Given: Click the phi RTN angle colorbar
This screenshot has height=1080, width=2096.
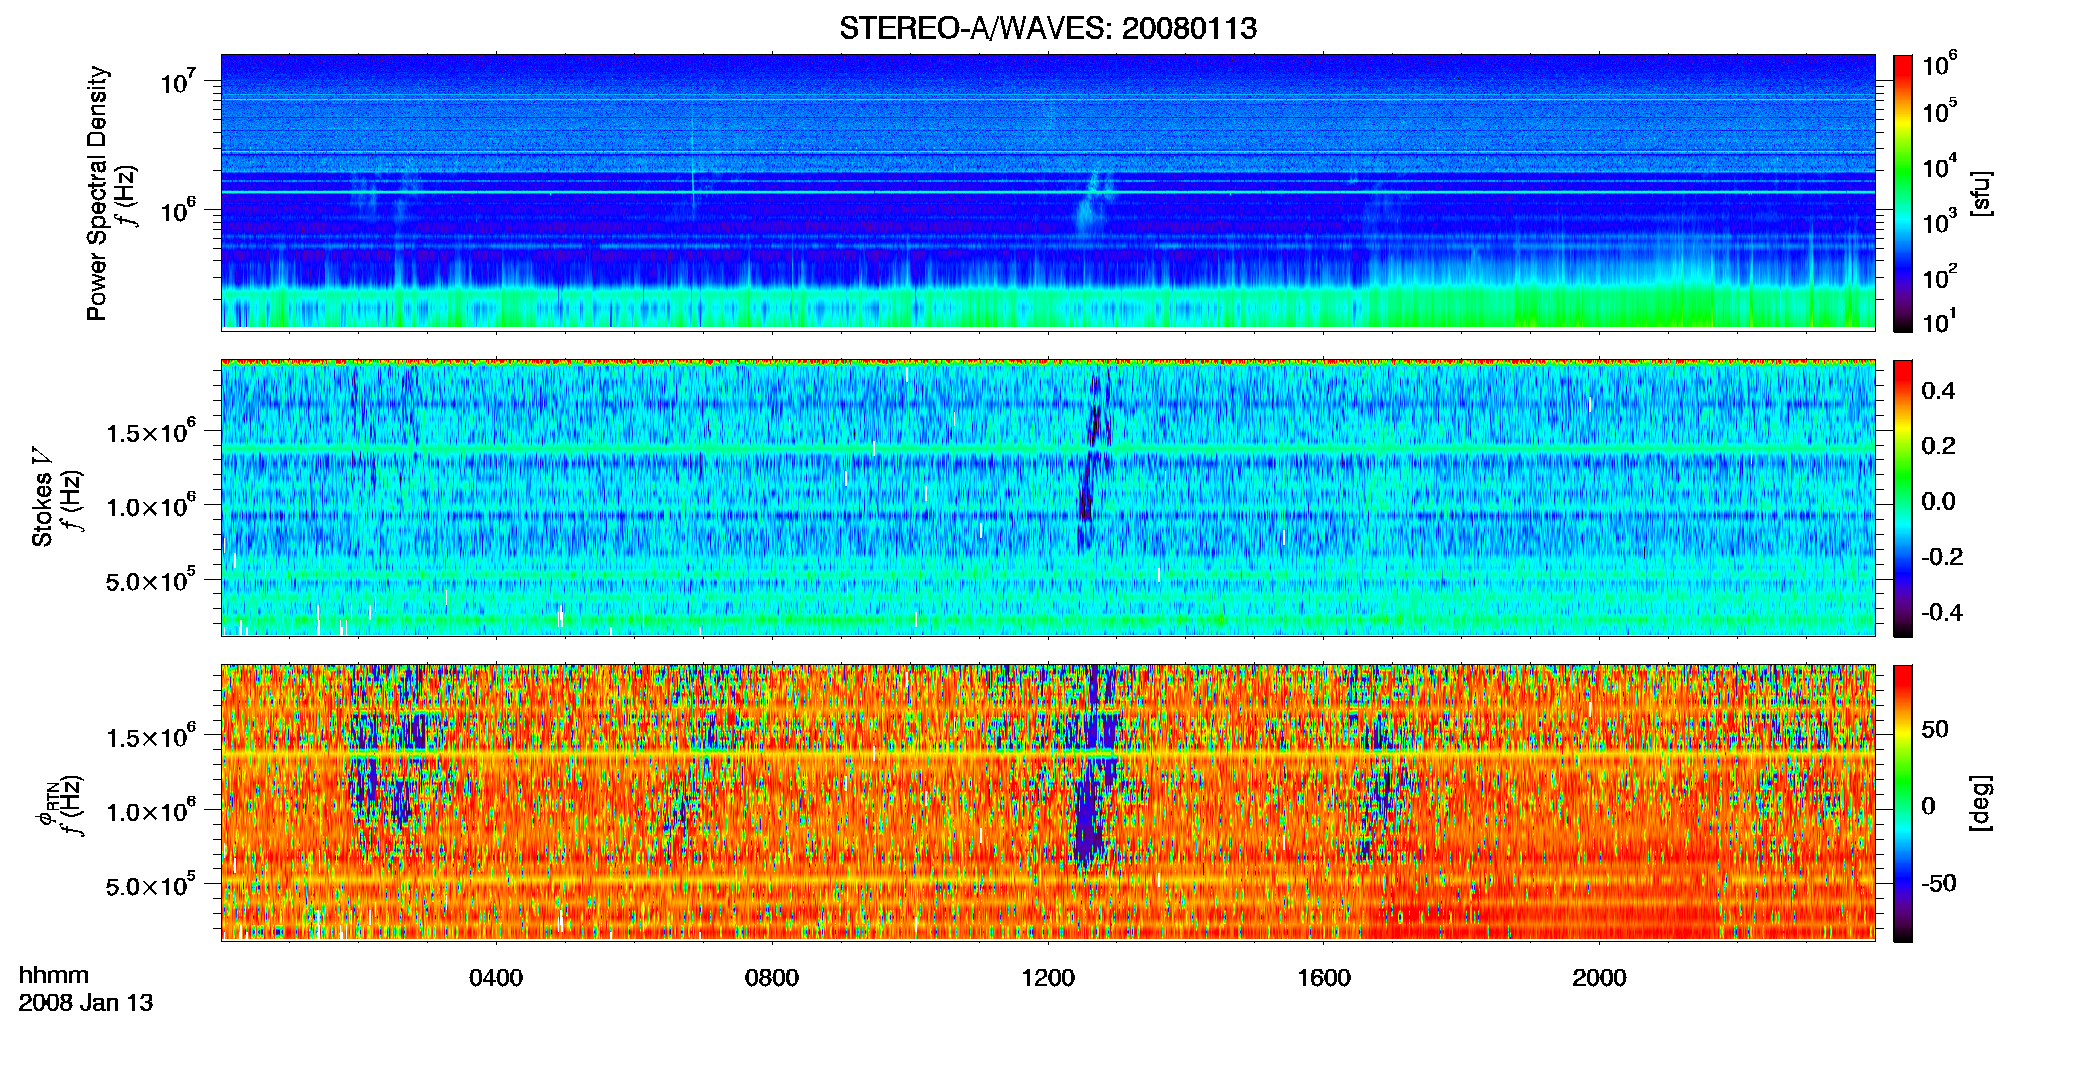Looking at the screenshot, I should pyautogui.click(x=1903, y=803).
